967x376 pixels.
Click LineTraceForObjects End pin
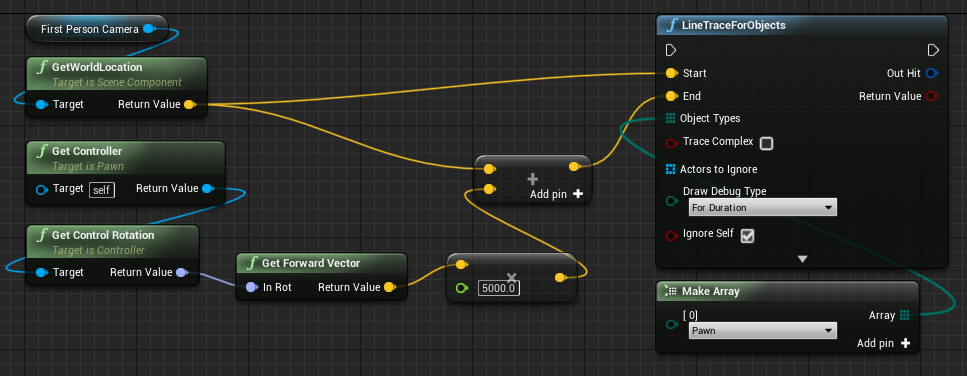[x=672, y=96]
